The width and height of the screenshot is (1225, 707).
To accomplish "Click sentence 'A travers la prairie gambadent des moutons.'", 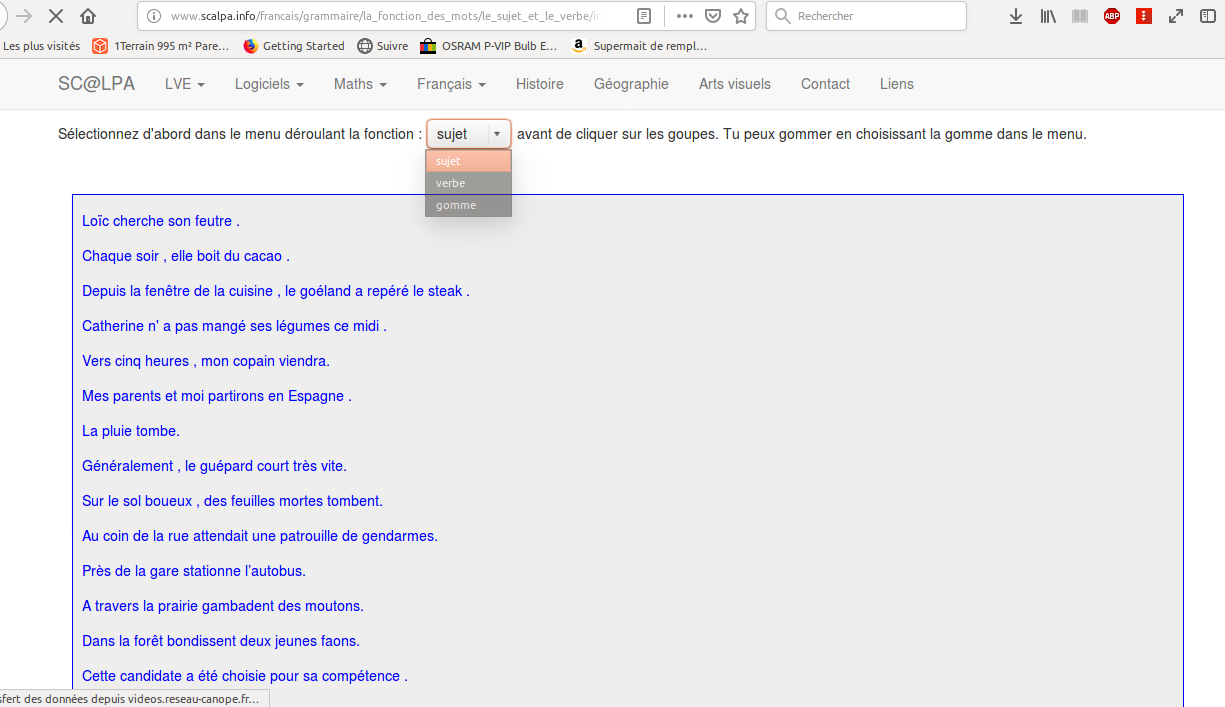I will point(223,606).
